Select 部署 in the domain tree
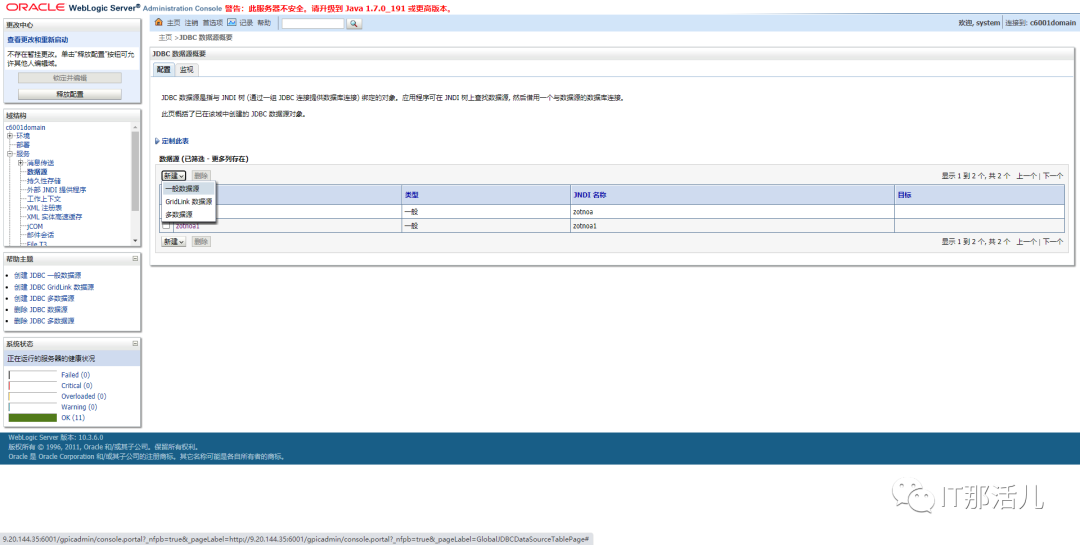This screenshot has width=1080, height=545. click(x=23, y=145)
